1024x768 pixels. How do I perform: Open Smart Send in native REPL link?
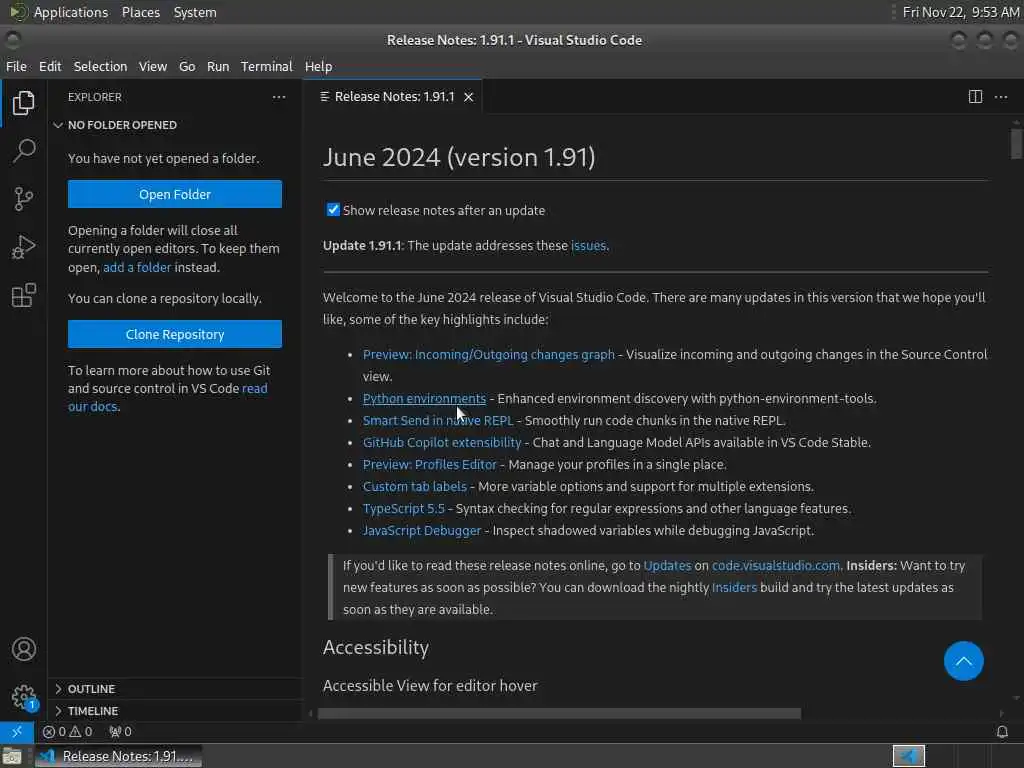(438, 421)
